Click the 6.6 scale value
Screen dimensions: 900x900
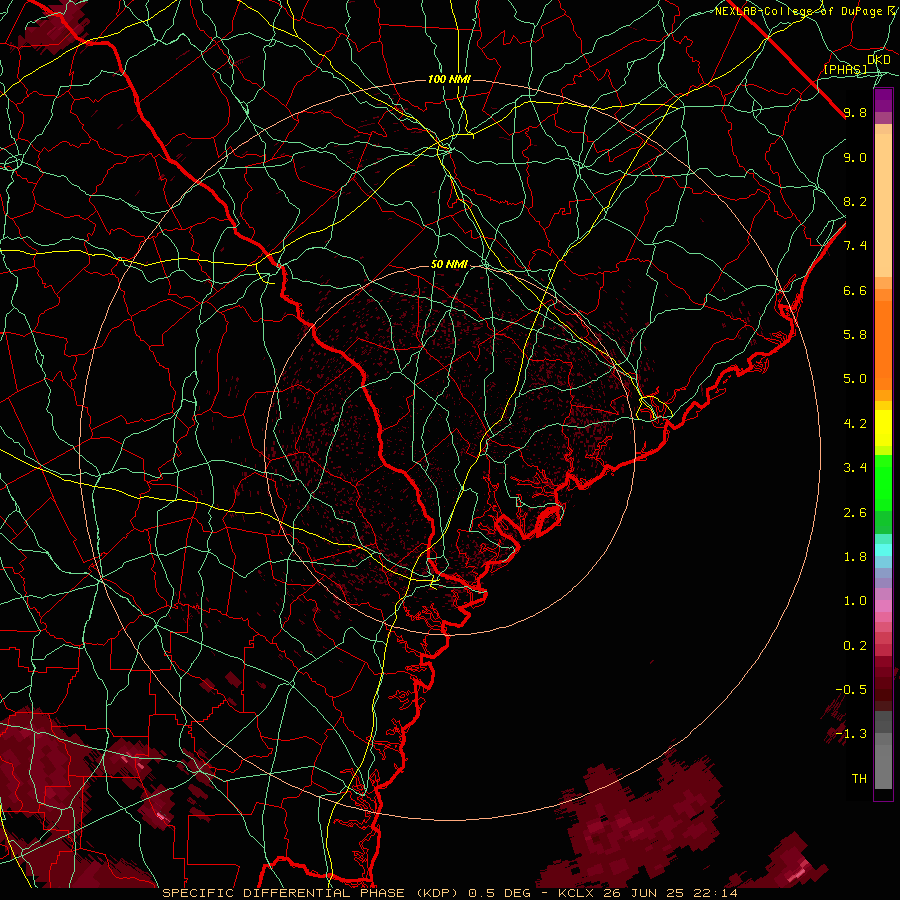(855, 290)
